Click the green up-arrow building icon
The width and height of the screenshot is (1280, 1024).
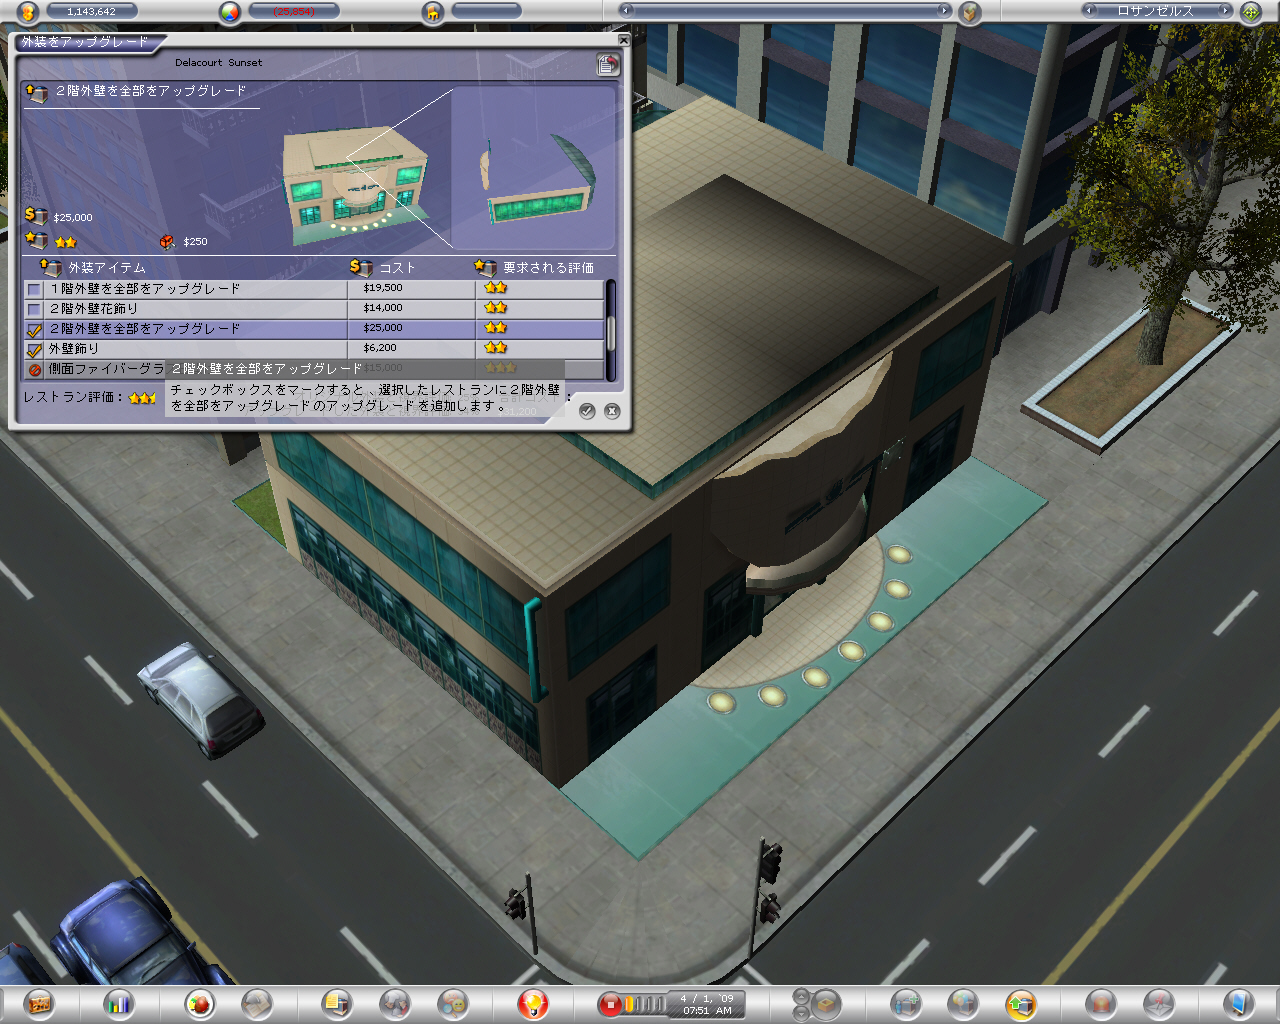[x=1020, y=1003]
